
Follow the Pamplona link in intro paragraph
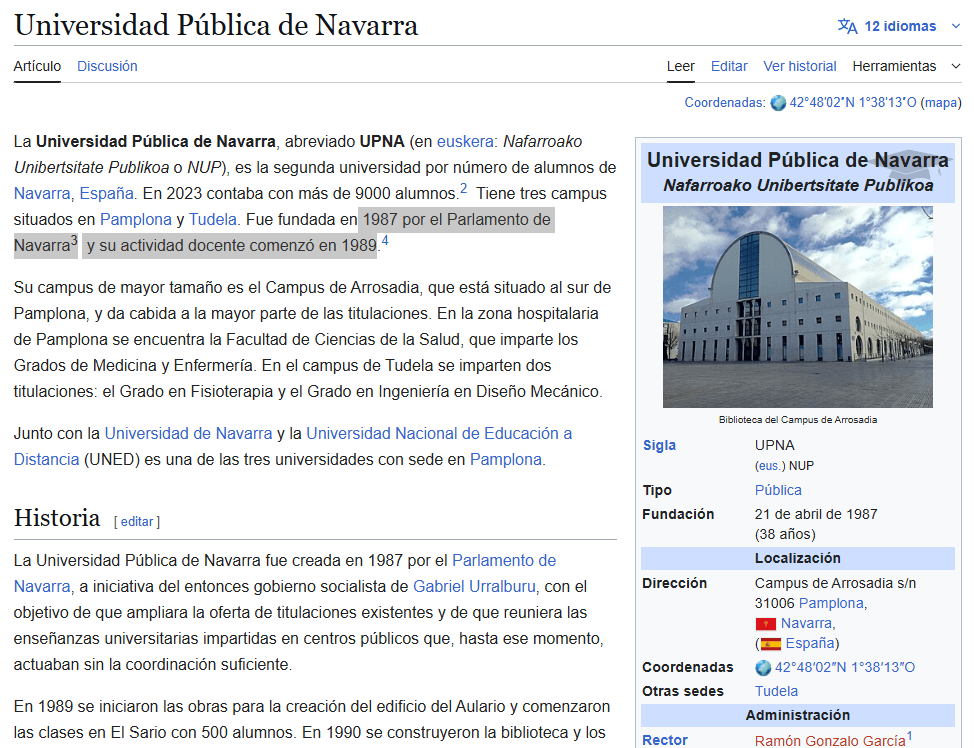tap(135, 219)
